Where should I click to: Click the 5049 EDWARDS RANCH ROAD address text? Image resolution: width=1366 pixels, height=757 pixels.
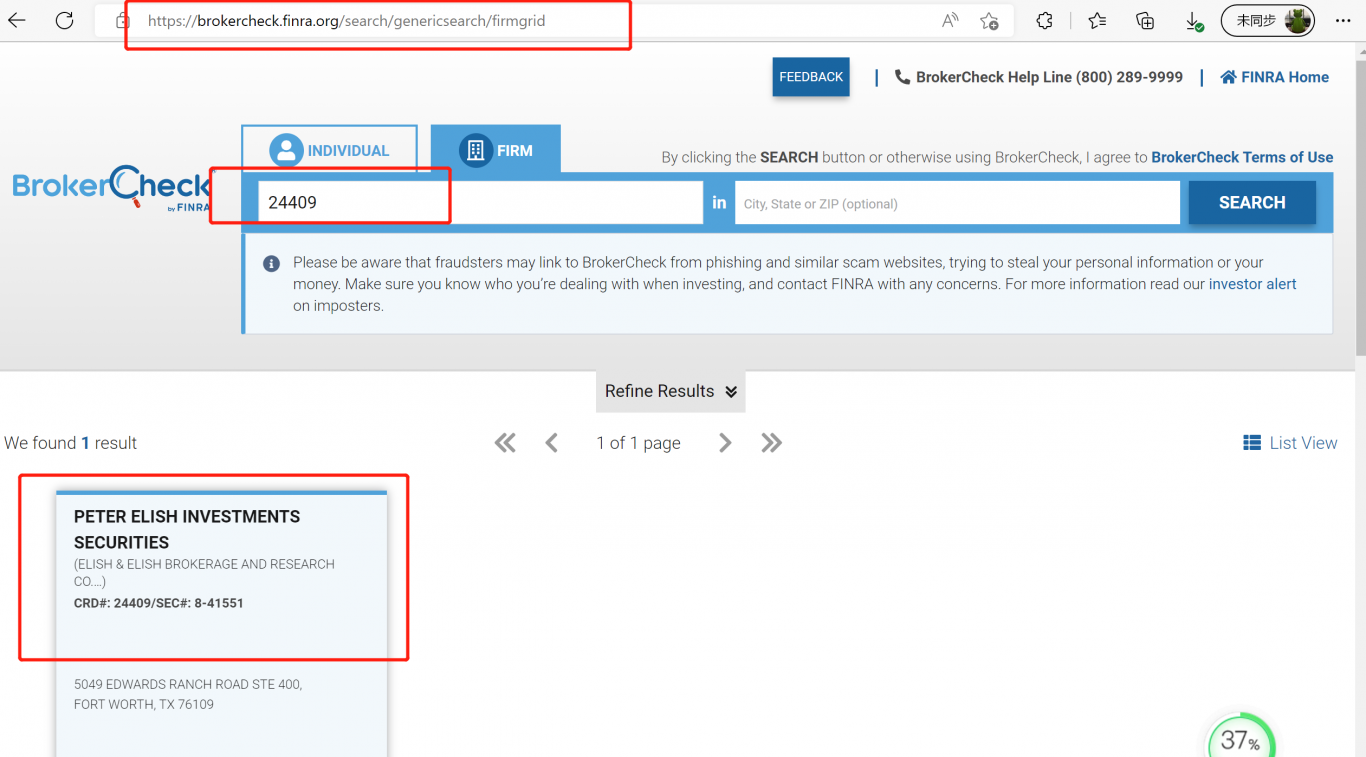(188, 694)
